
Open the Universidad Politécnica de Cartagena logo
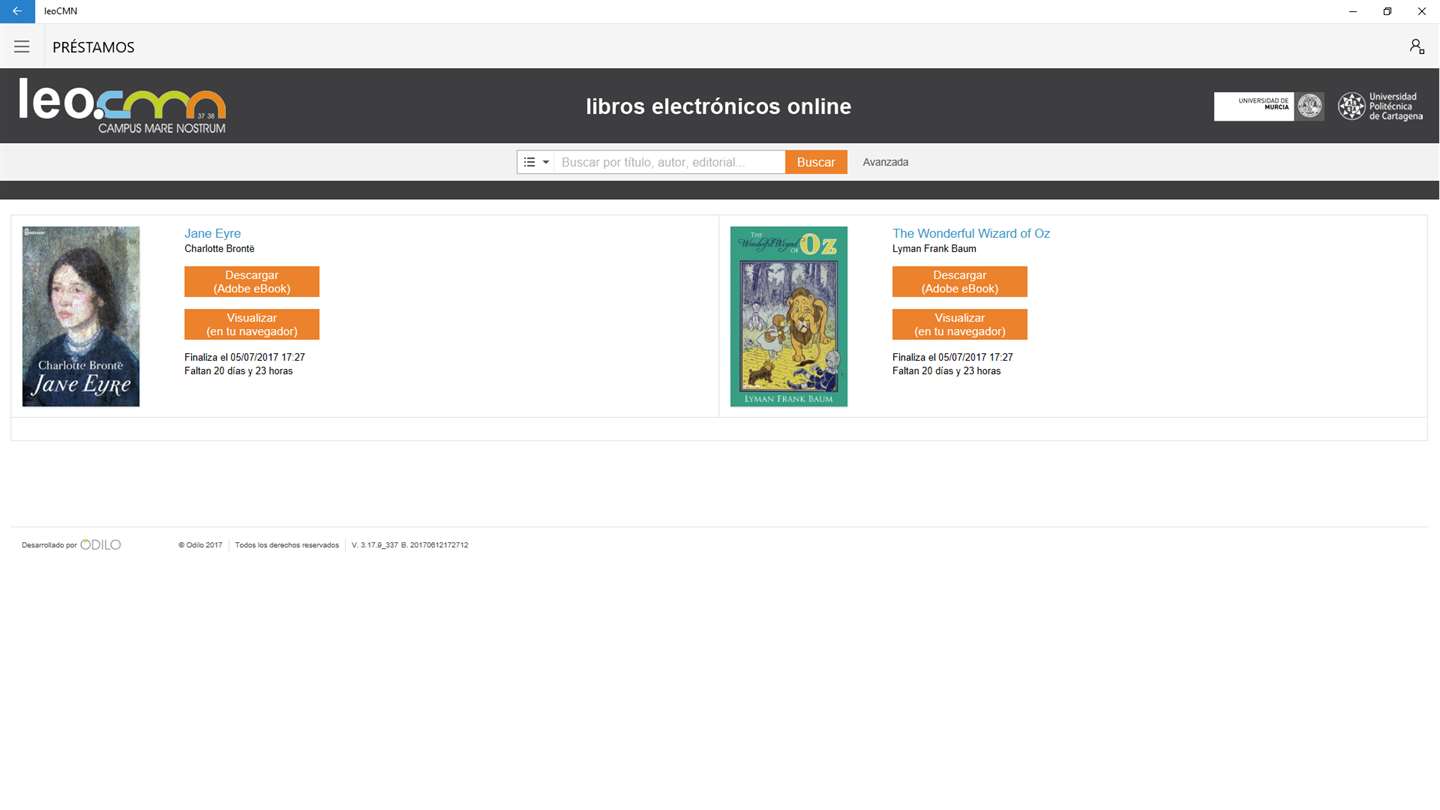click(x=1381, y=106)
